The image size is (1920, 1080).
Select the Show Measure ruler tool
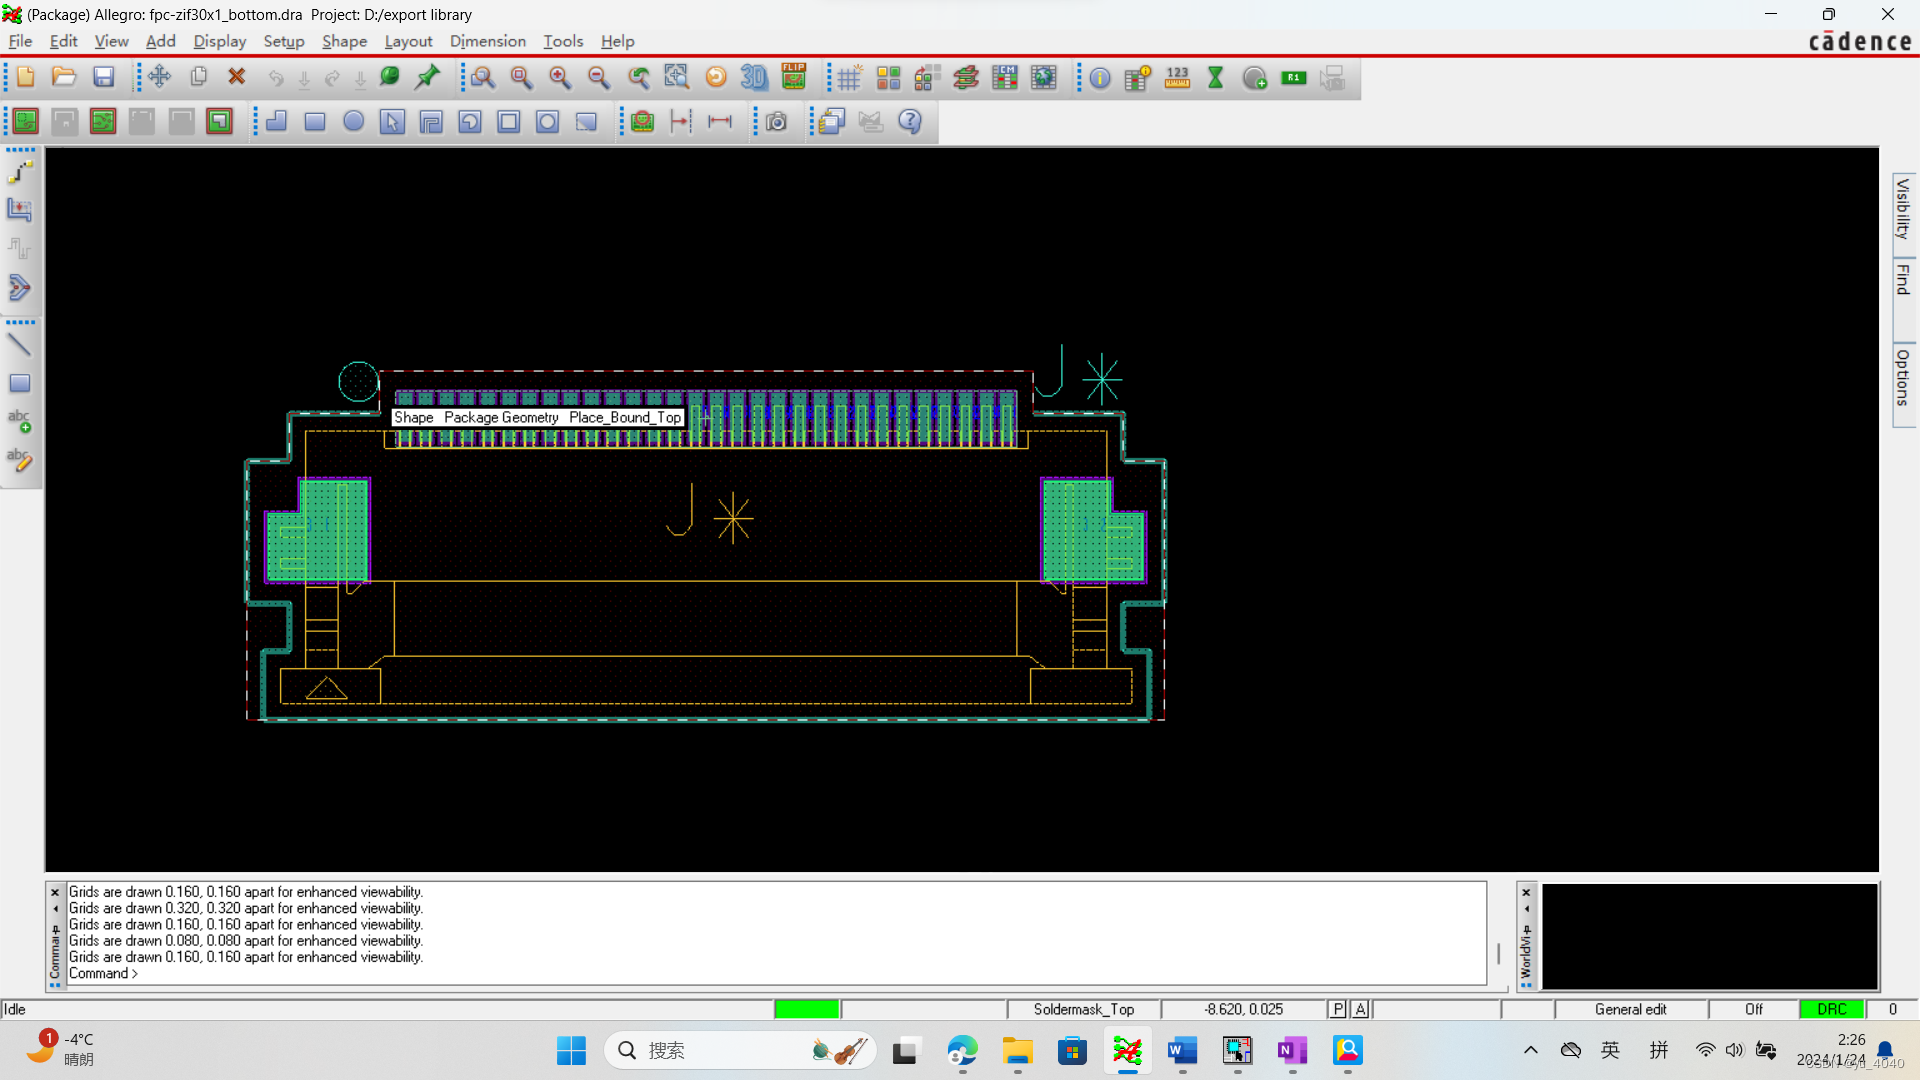1177,78
